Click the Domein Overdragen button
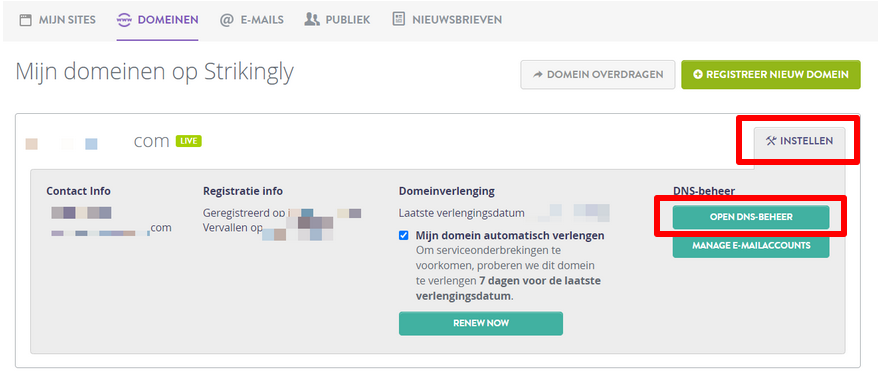Viewport: 890px width, 390px height. point(598,74)
